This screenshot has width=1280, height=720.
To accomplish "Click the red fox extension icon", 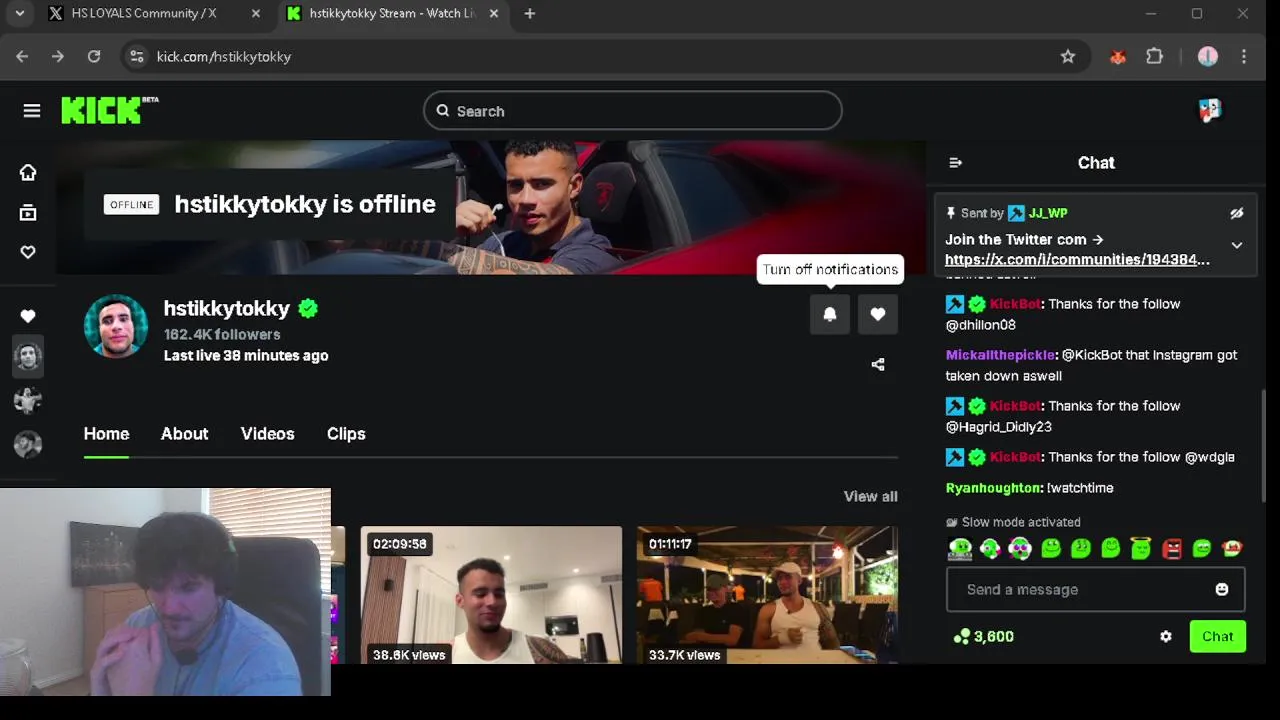I will click(x=1118, y=57).
